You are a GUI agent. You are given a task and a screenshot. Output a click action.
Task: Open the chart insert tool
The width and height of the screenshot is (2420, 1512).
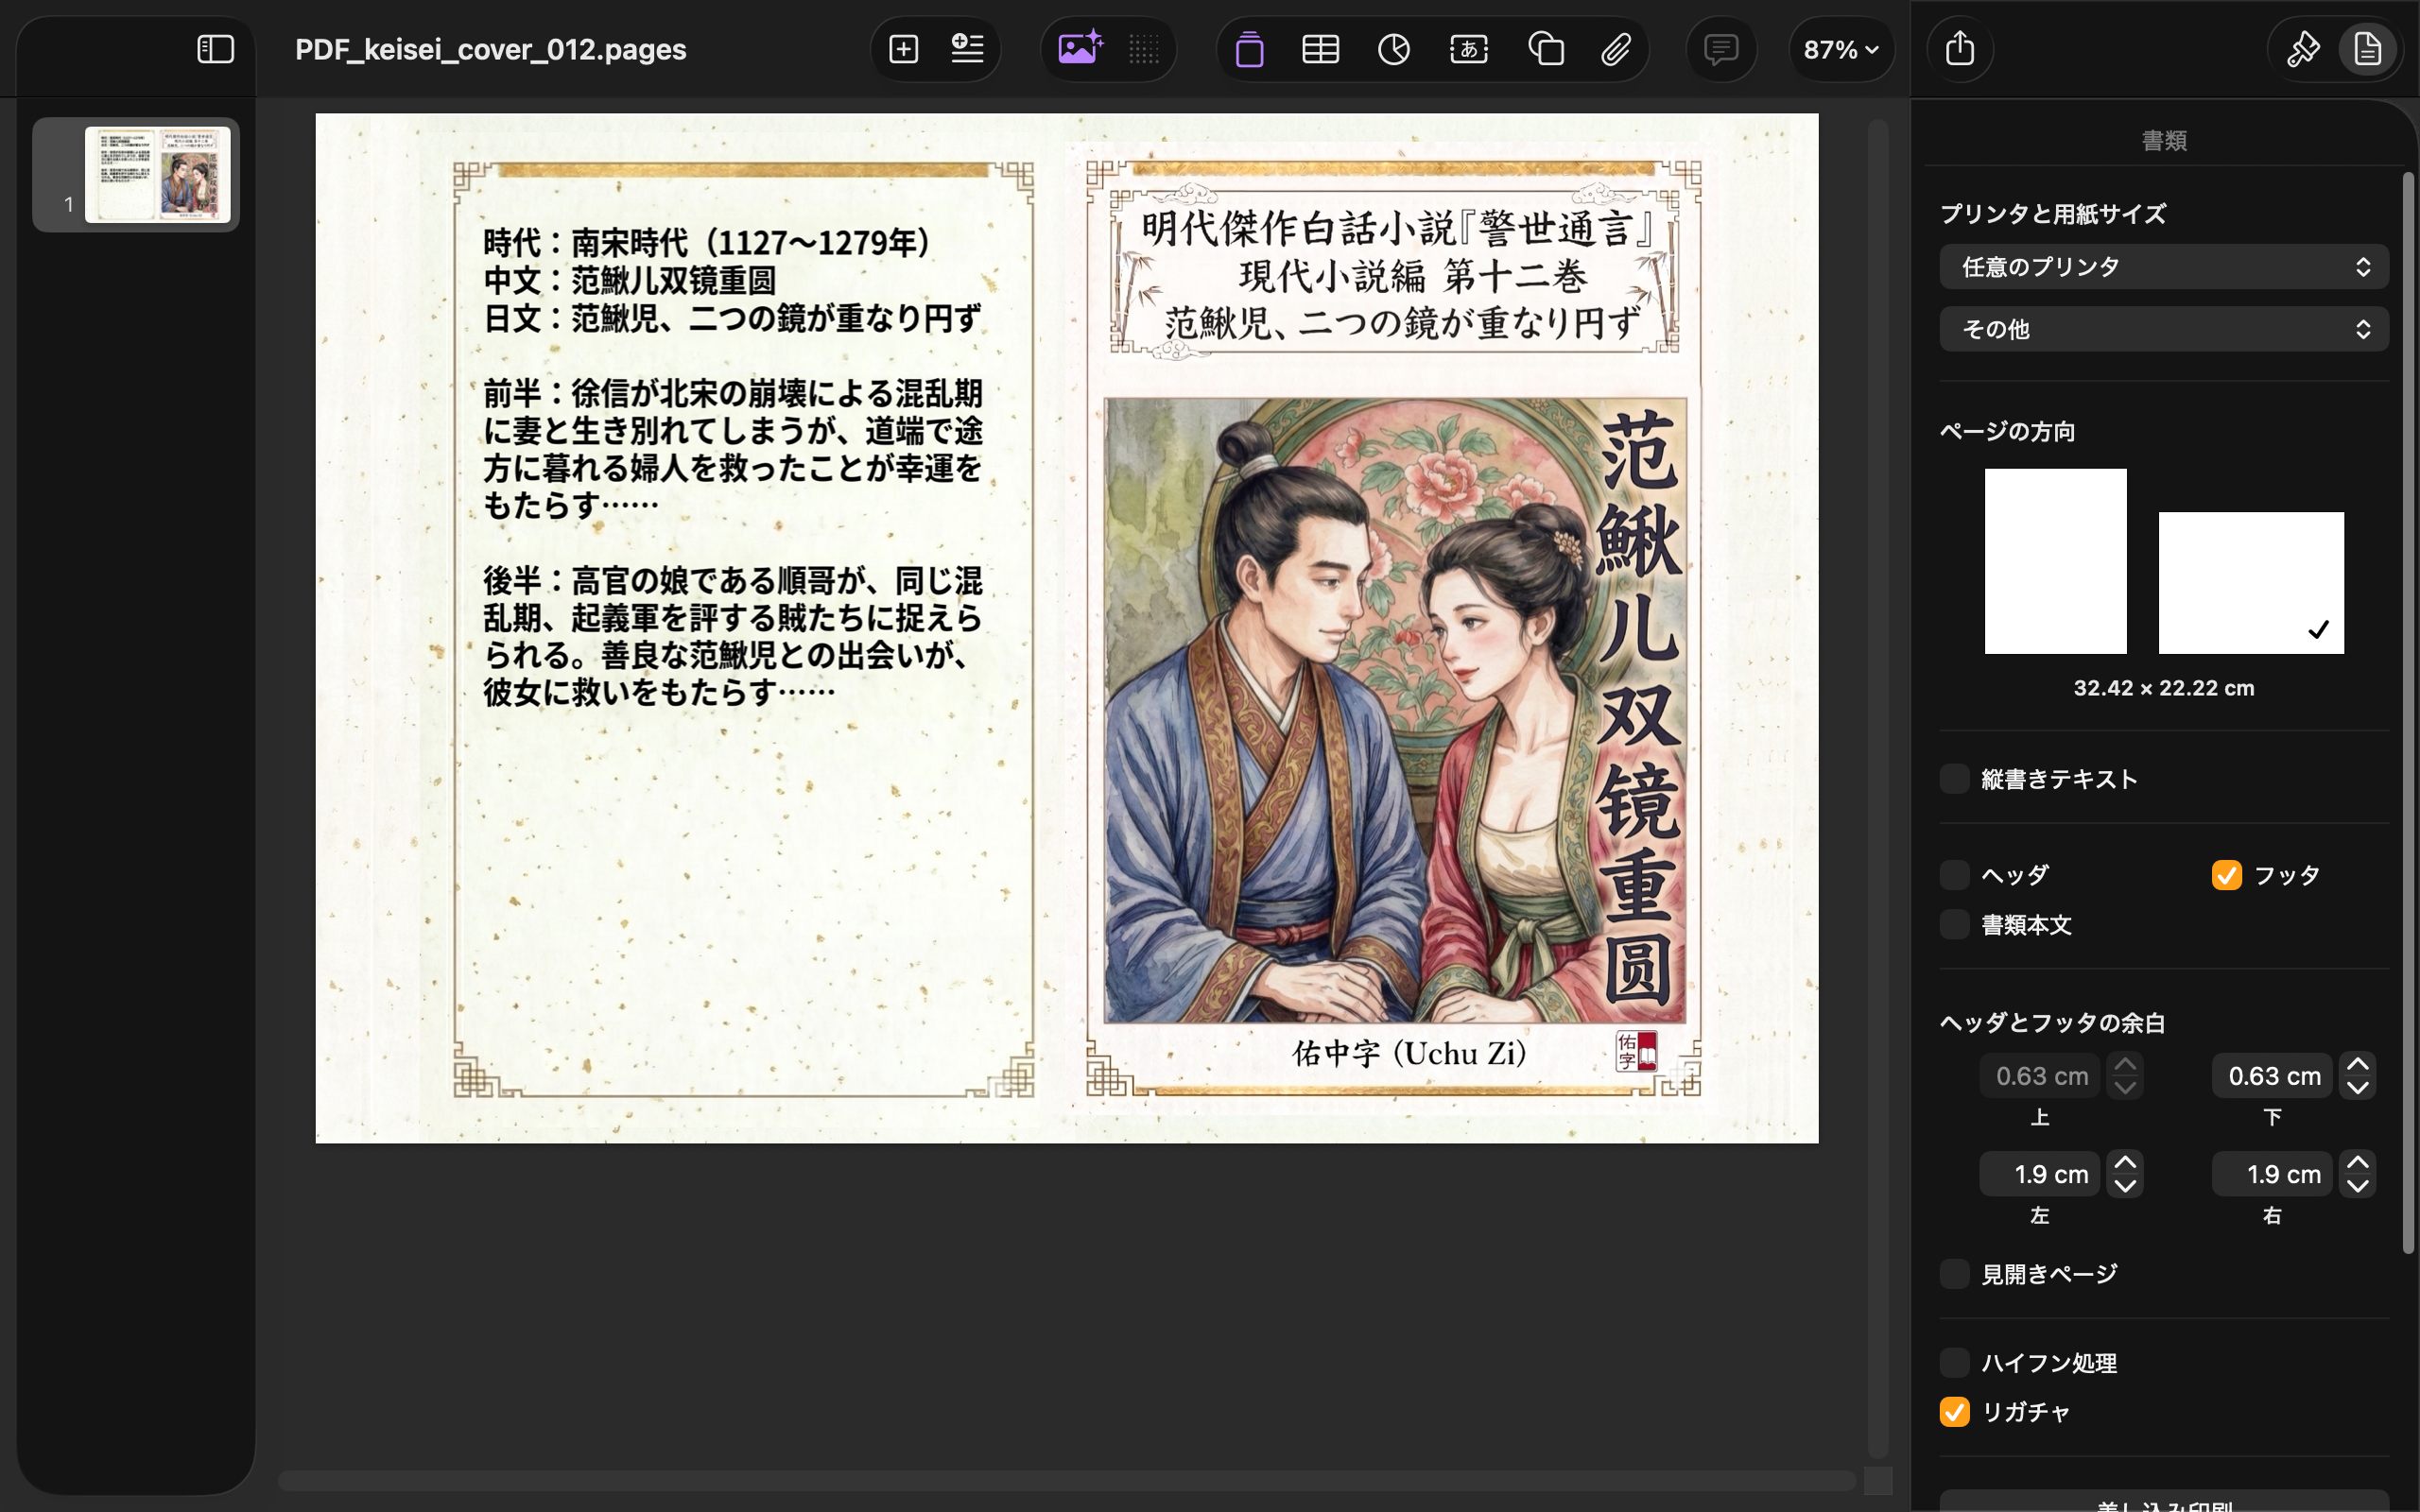click(x=1393, y=49)
